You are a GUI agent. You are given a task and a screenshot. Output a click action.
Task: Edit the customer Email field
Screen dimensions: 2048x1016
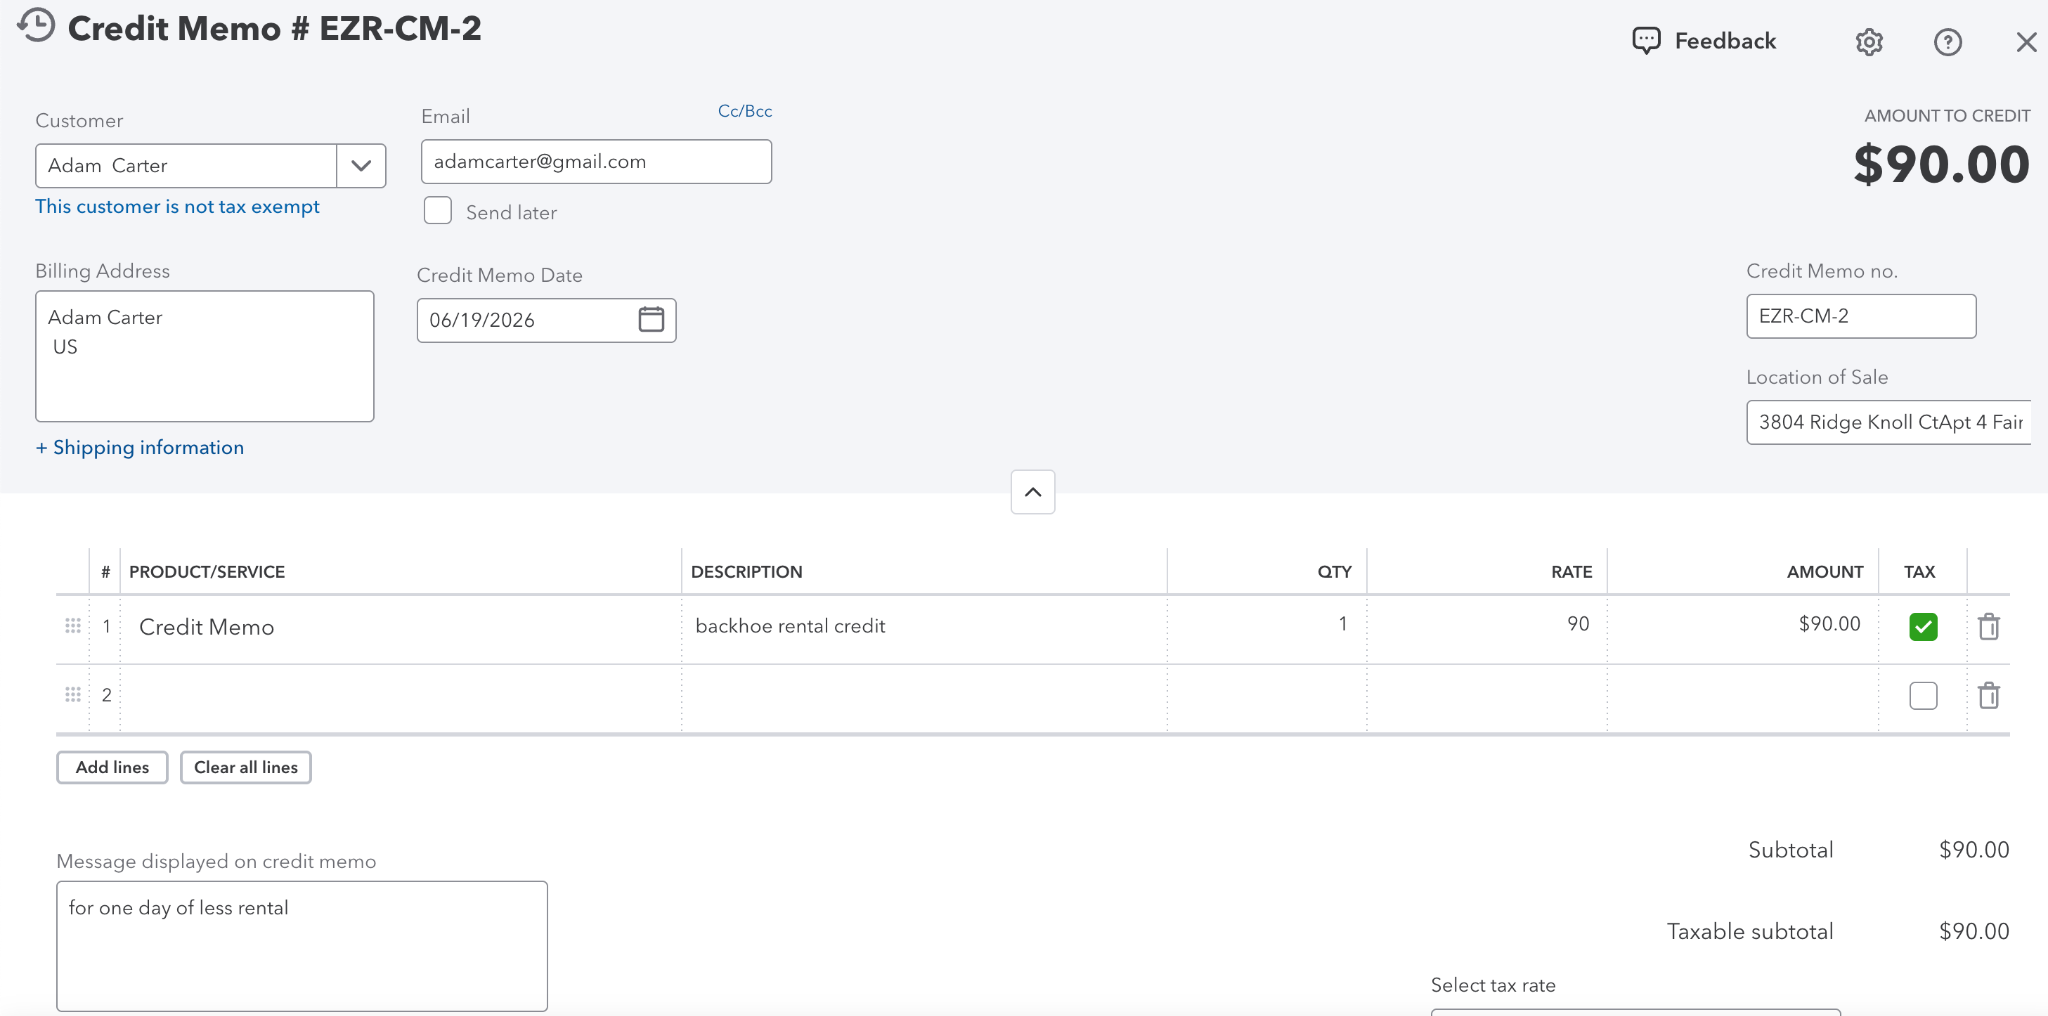(596, 161)
